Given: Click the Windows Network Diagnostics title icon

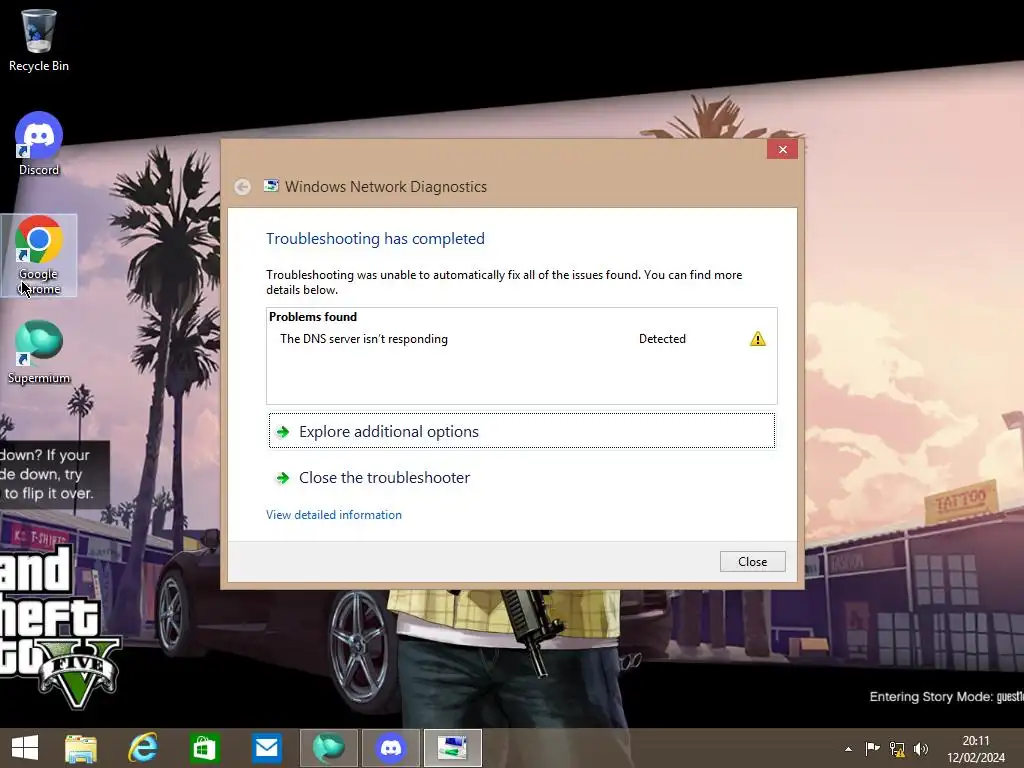Looking at the screenshot, I should 271,186.
